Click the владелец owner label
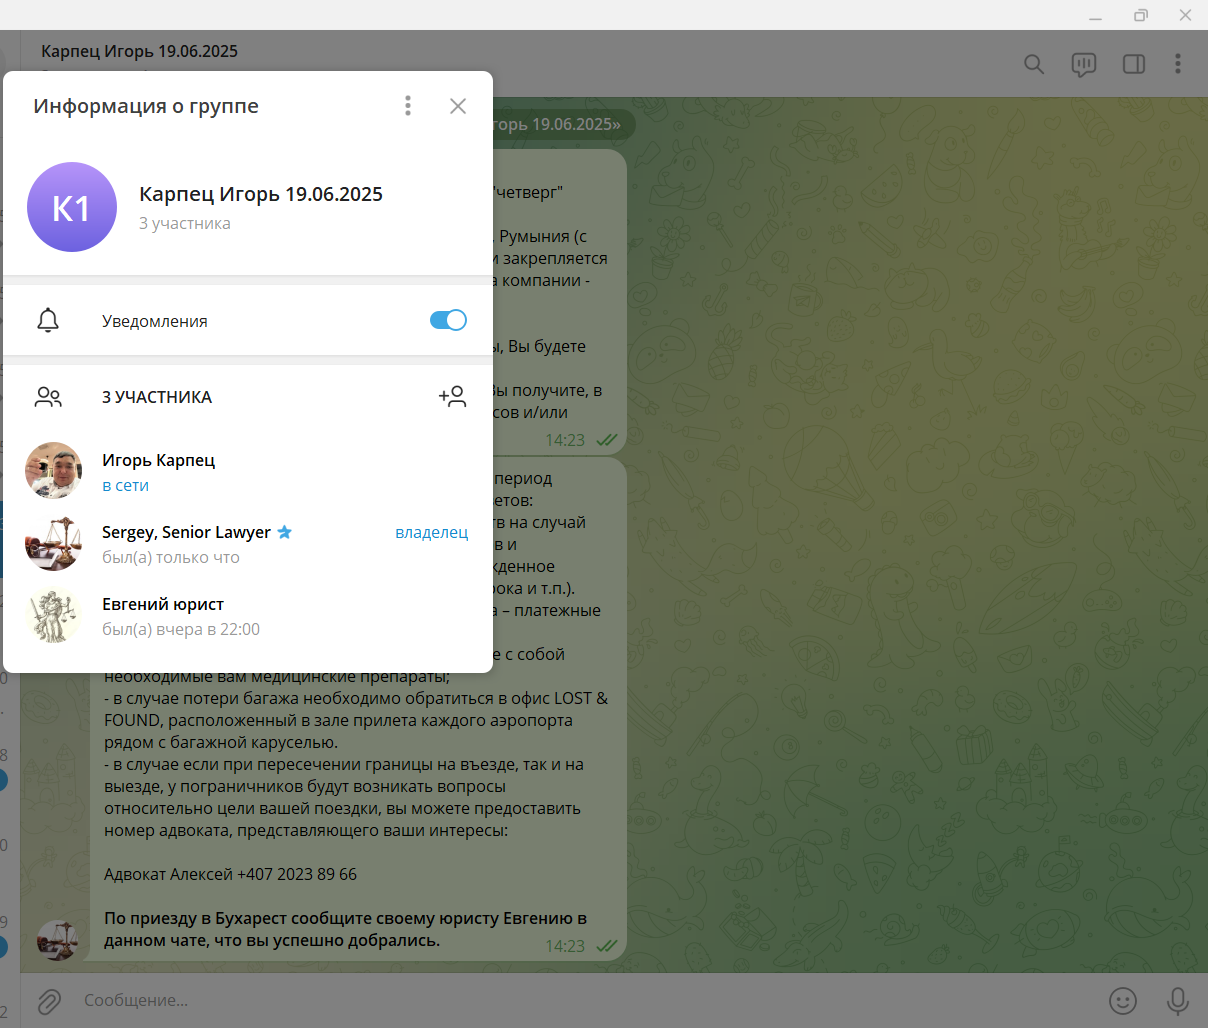Screen dimensions: 1208x1028 432,532
